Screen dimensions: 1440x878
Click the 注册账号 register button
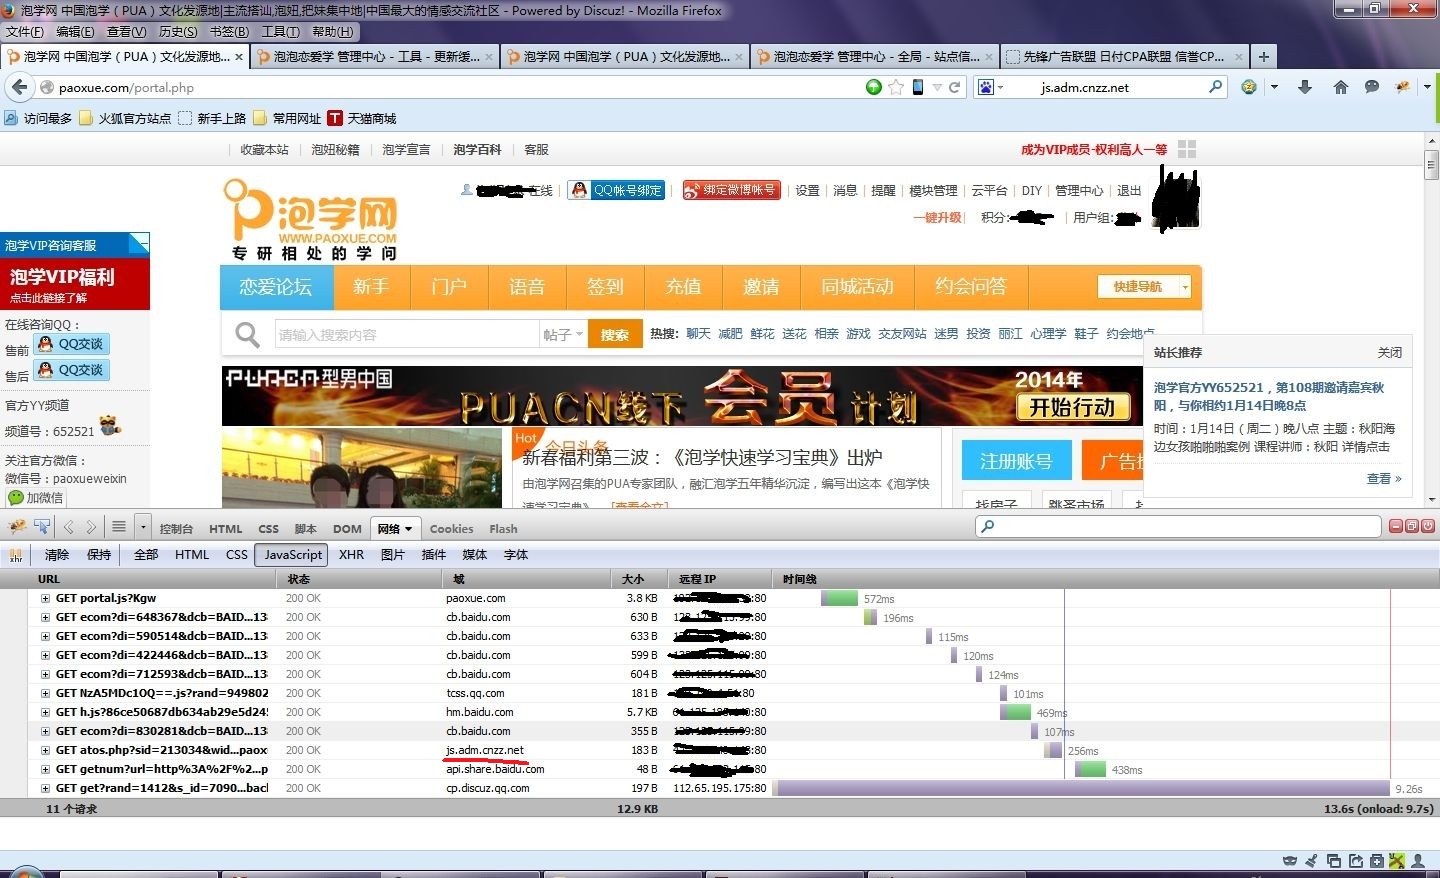pos(1016,461)
